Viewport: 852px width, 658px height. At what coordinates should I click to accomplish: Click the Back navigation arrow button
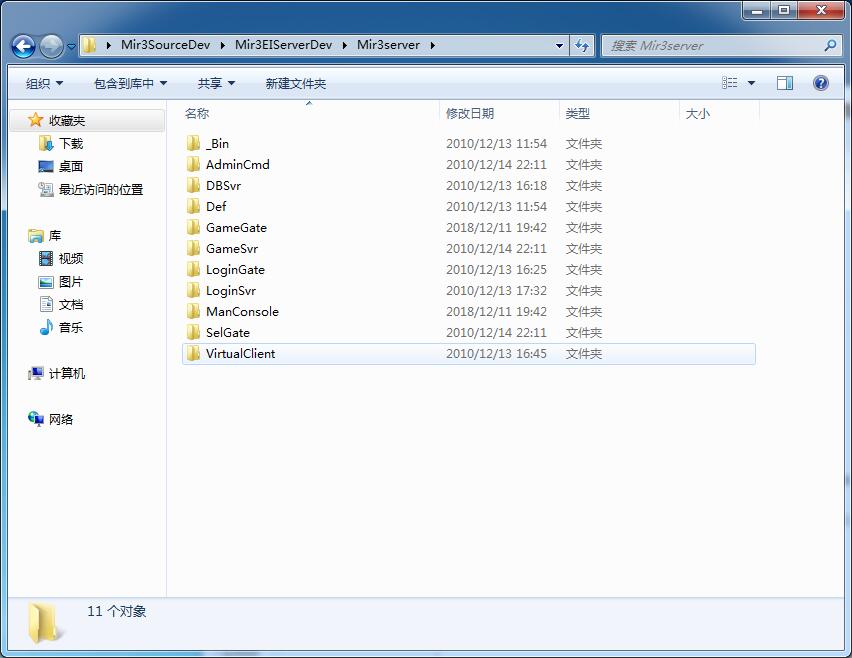[23, 46]
